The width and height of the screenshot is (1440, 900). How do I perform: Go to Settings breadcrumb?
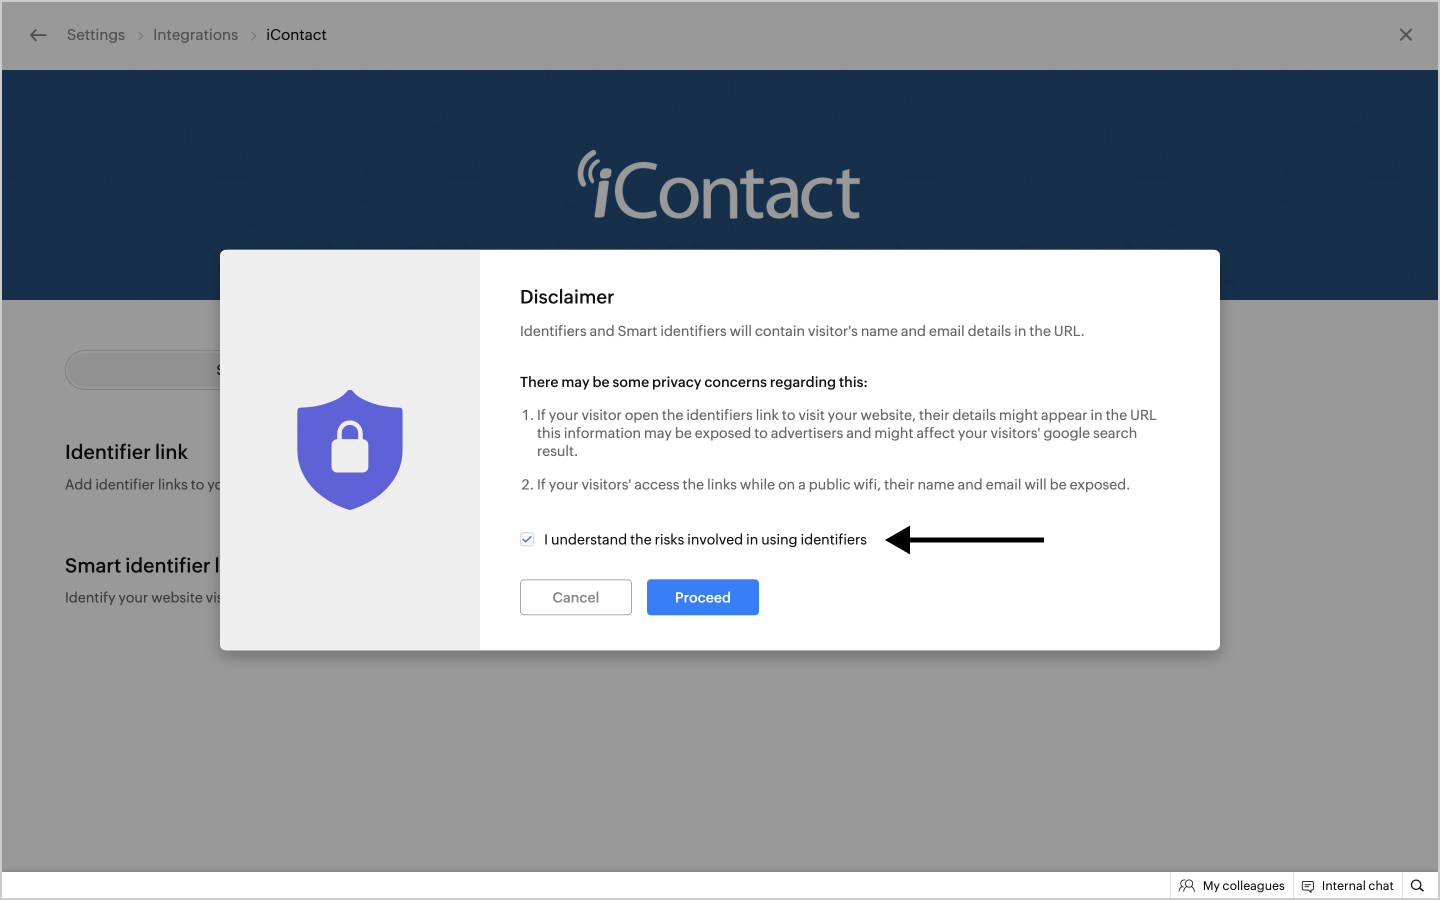point(96,35)
